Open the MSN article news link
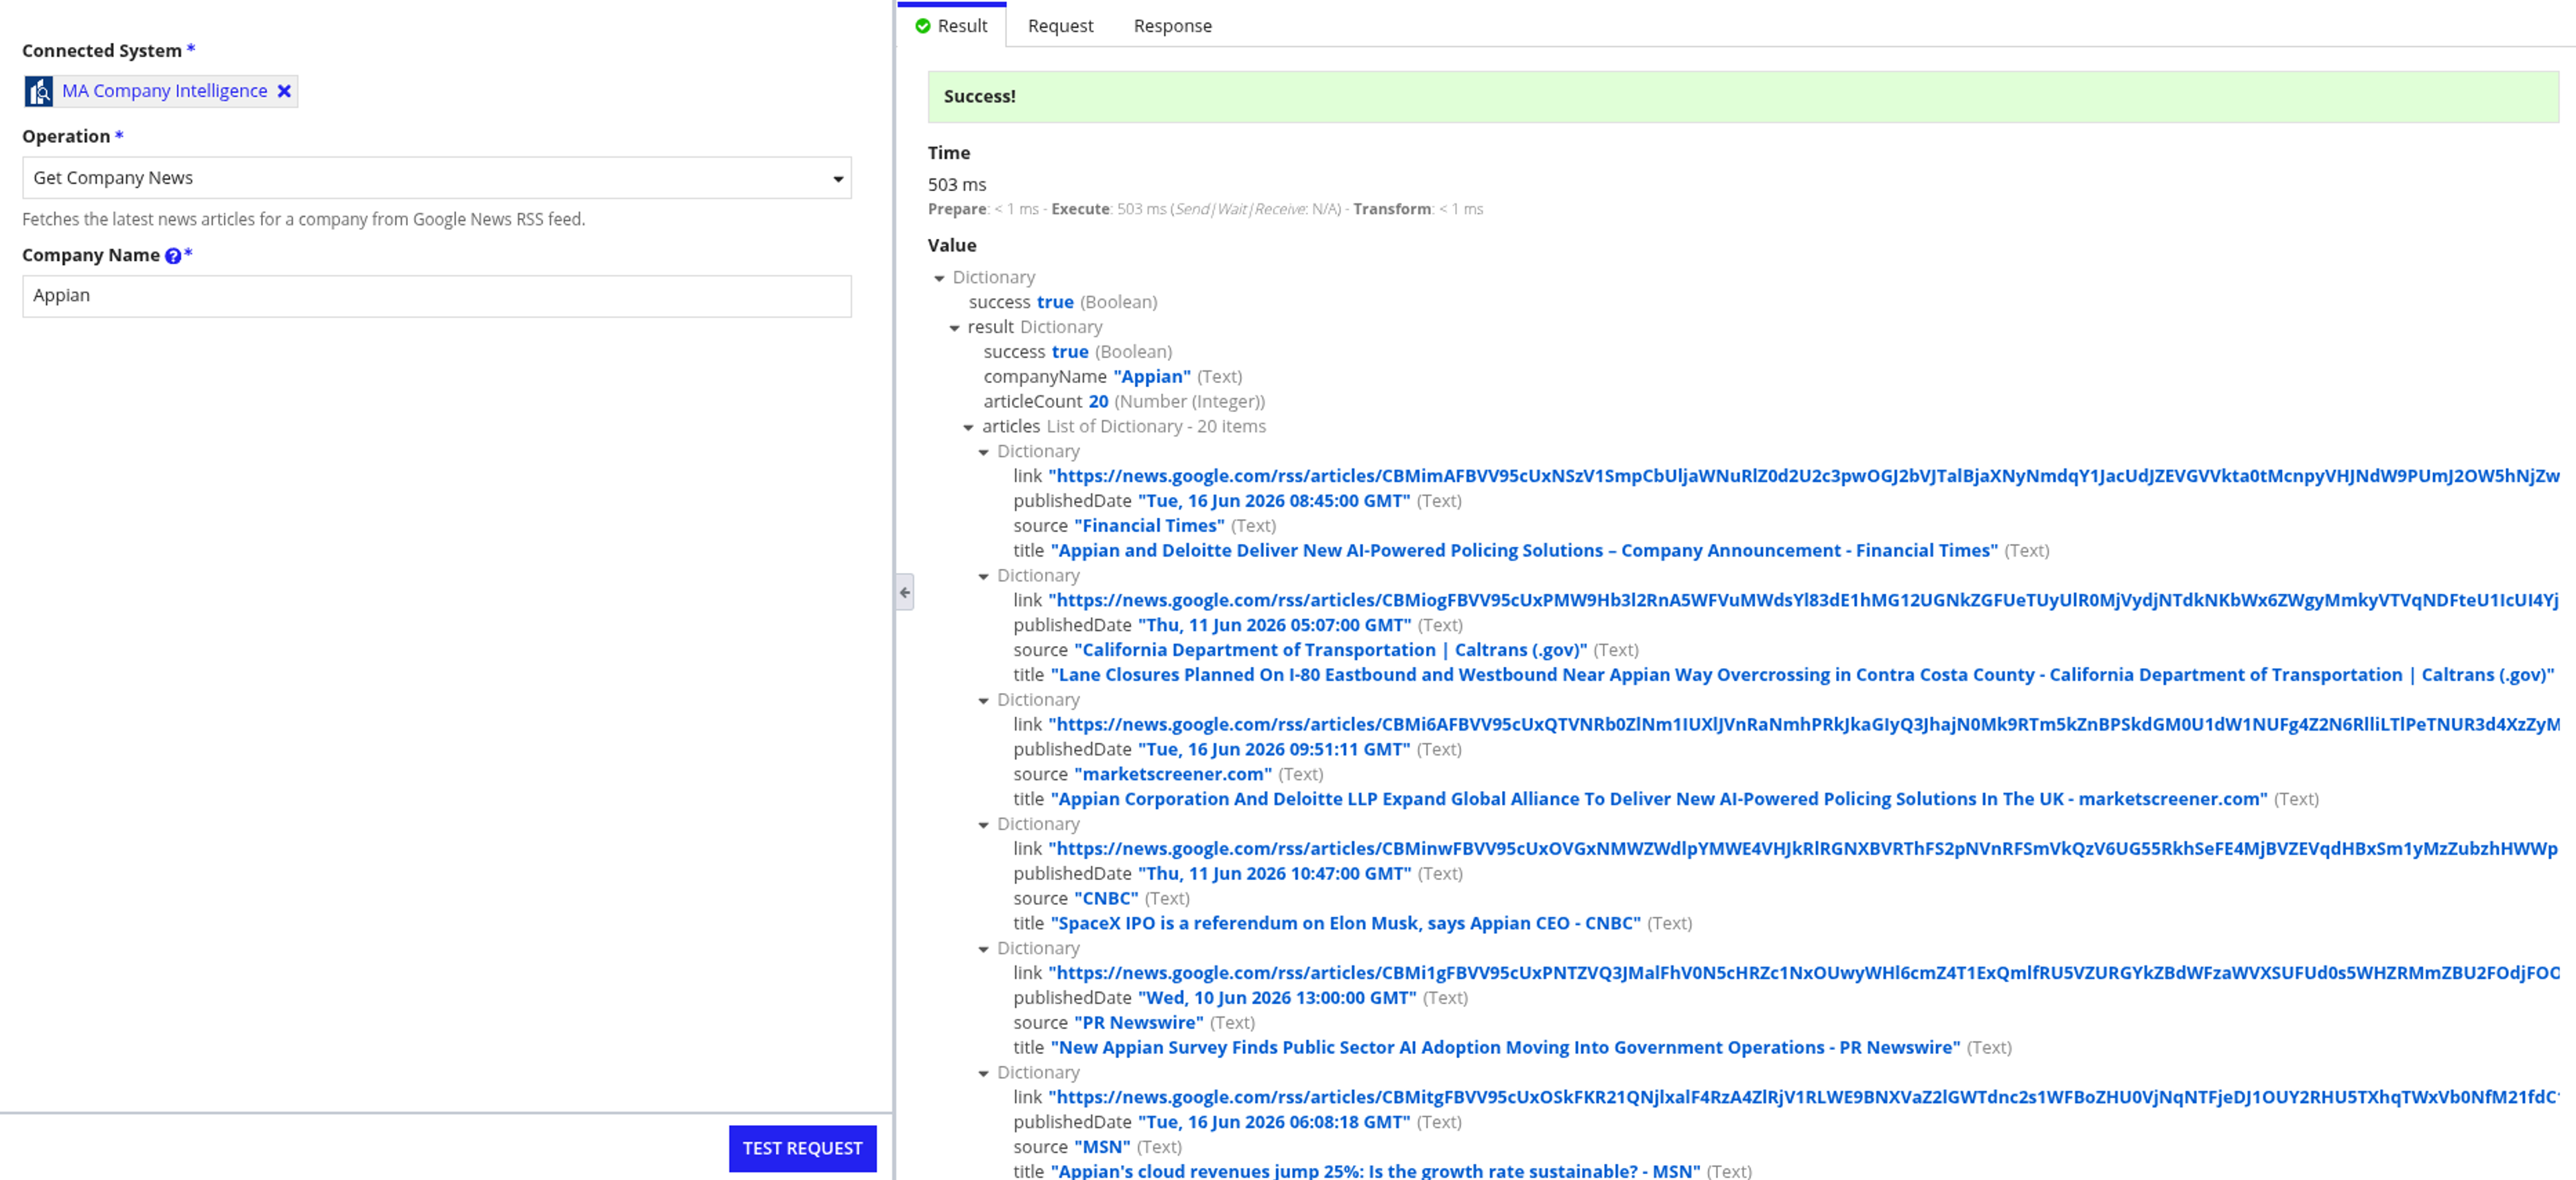The image size is (2576, 1180). tap(1804, 1097)
